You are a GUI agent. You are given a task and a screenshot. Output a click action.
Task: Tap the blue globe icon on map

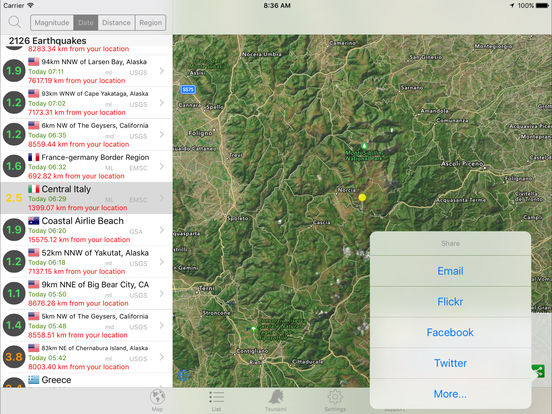click(x=183, y=375)
